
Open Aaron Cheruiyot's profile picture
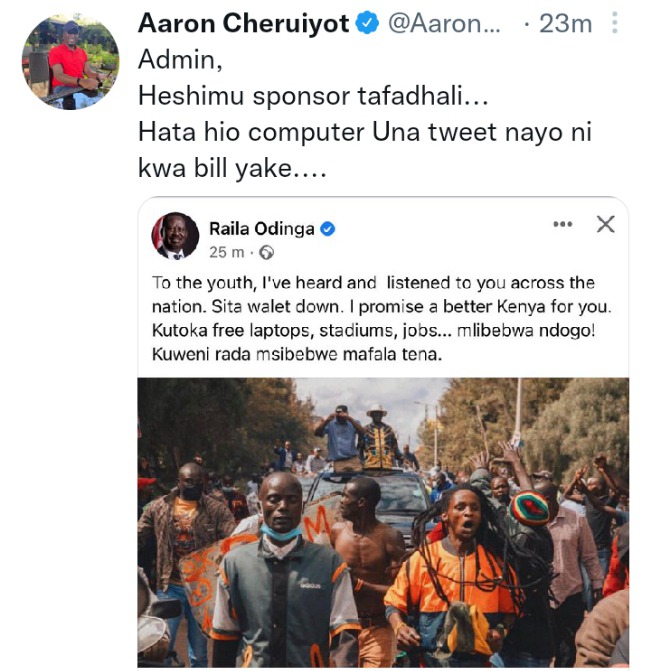(x=71, y=62)
